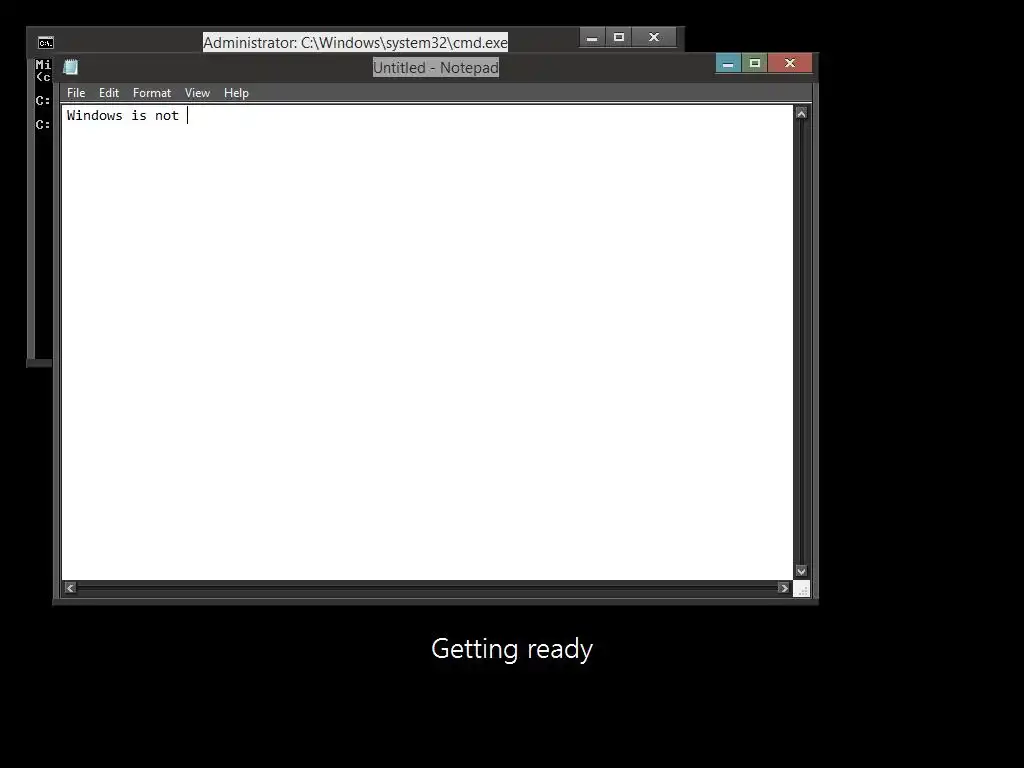1024x768 pixels.
Task: Click after "Windows is not" text in Notepad
Action: point(187,116)
